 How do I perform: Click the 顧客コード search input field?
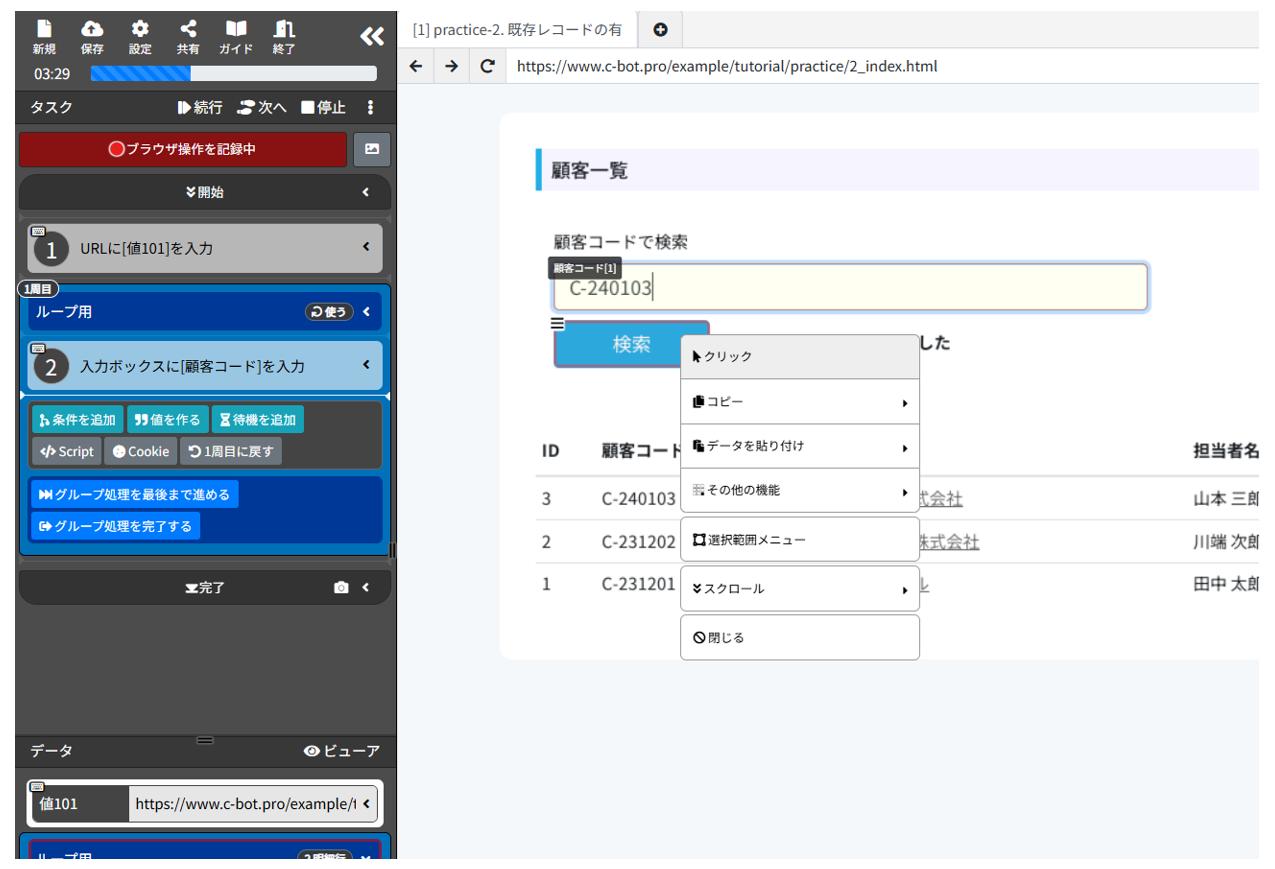(851, 288)
